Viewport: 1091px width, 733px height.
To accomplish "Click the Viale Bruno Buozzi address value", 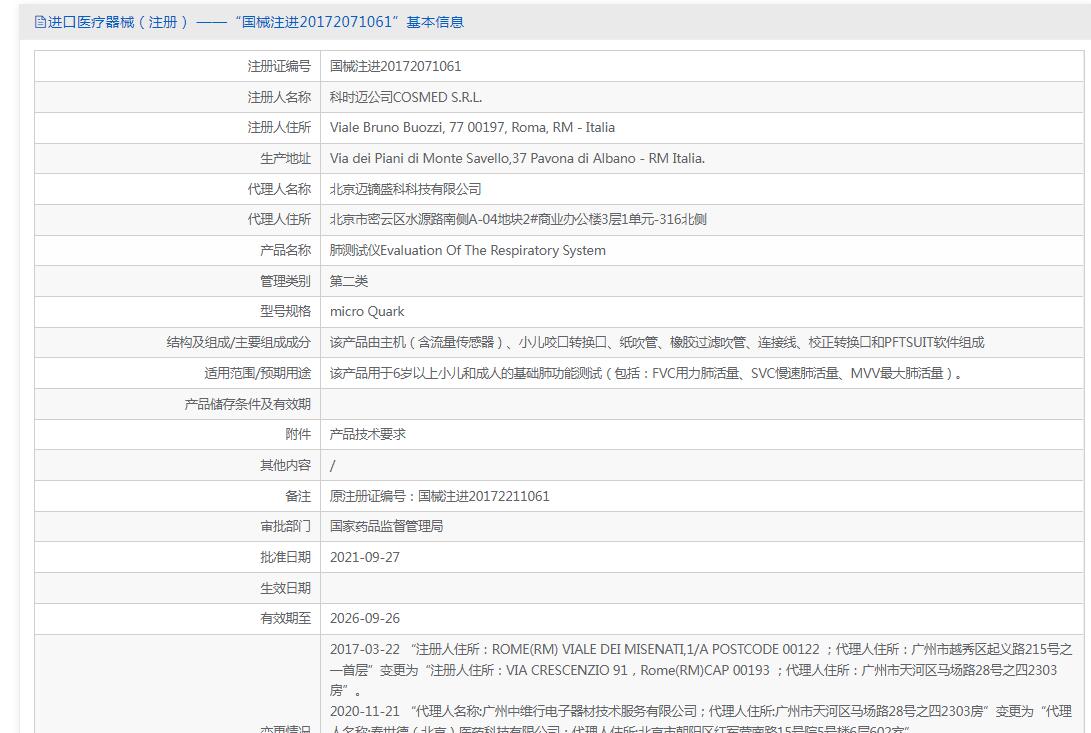I will [472, 127].
